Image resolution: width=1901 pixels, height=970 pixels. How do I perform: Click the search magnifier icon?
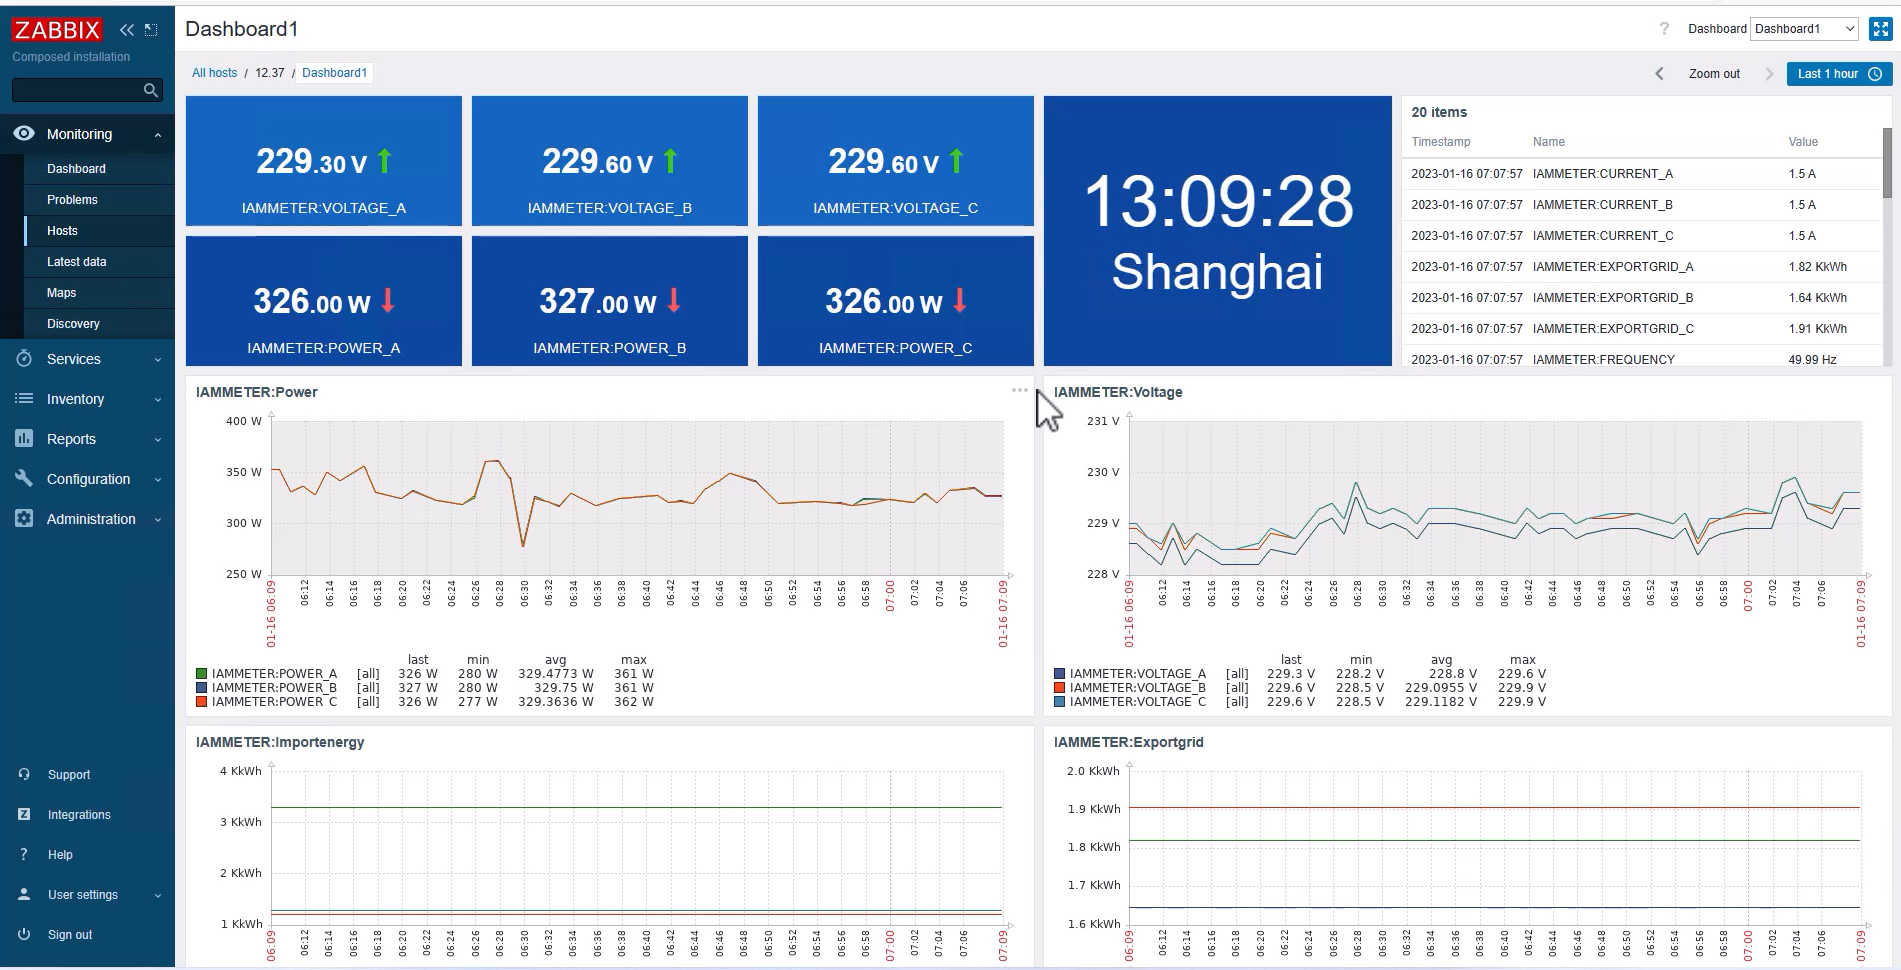(x=151, y=90)
